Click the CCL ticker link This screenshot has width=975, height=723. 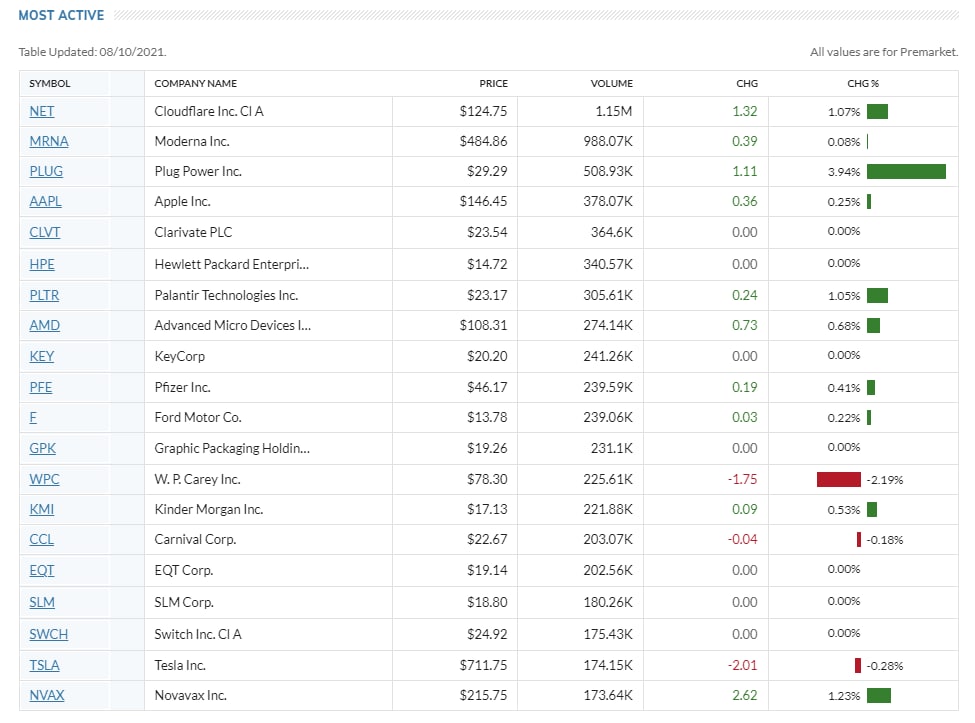tap(42, 539)
